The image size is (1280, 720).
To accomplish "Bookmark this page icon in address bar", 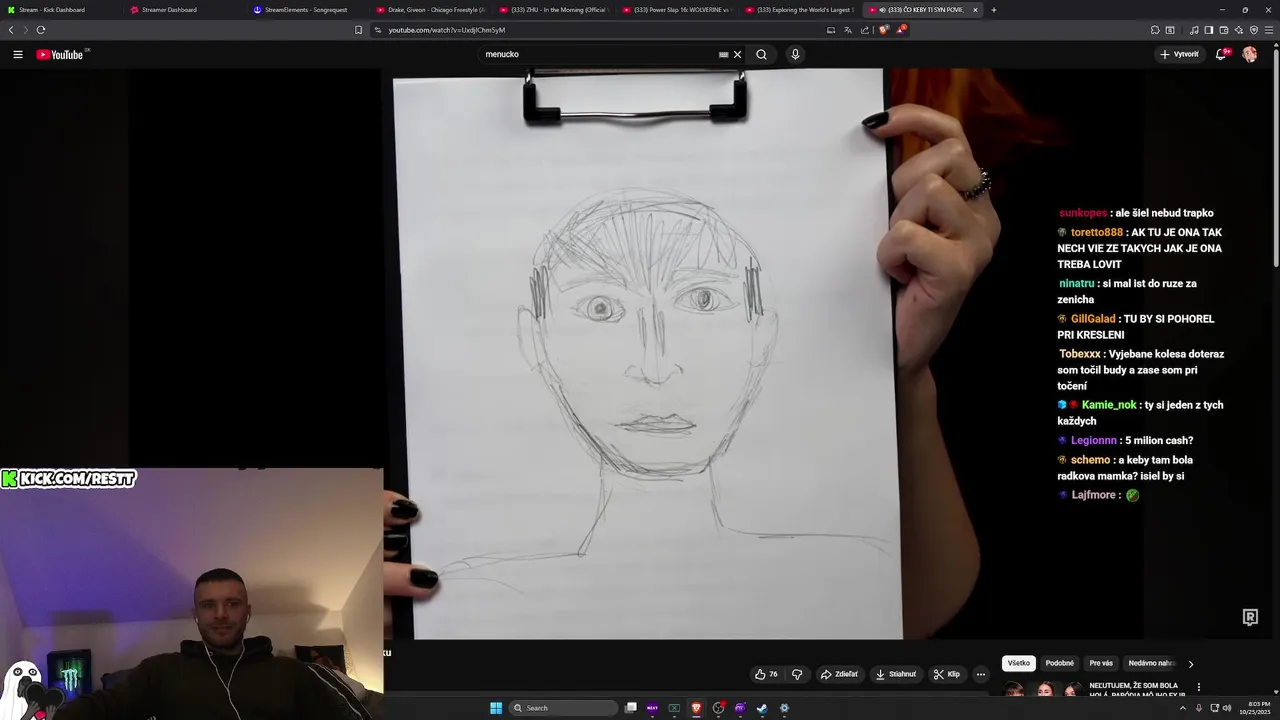I will [358, 30].
